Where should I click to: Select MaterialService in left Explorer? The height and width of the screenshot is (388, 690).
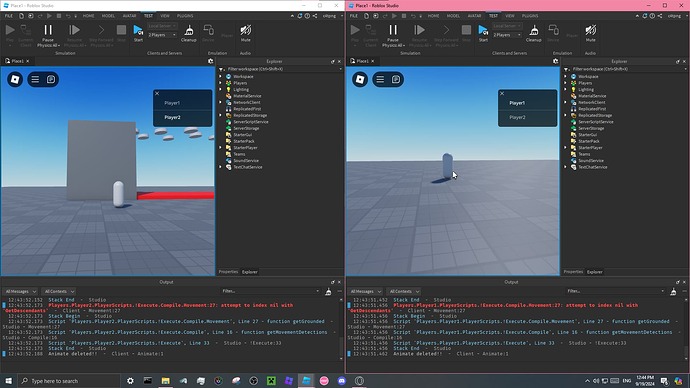[x=247, y=96]
